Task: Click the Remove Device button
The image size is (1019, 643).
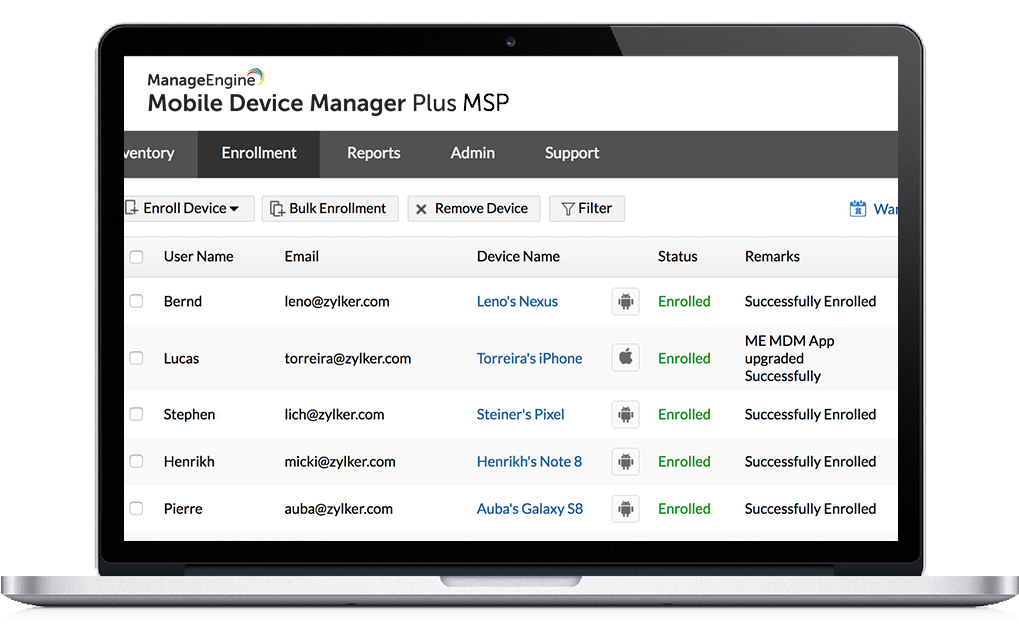Action: (473, 208)
